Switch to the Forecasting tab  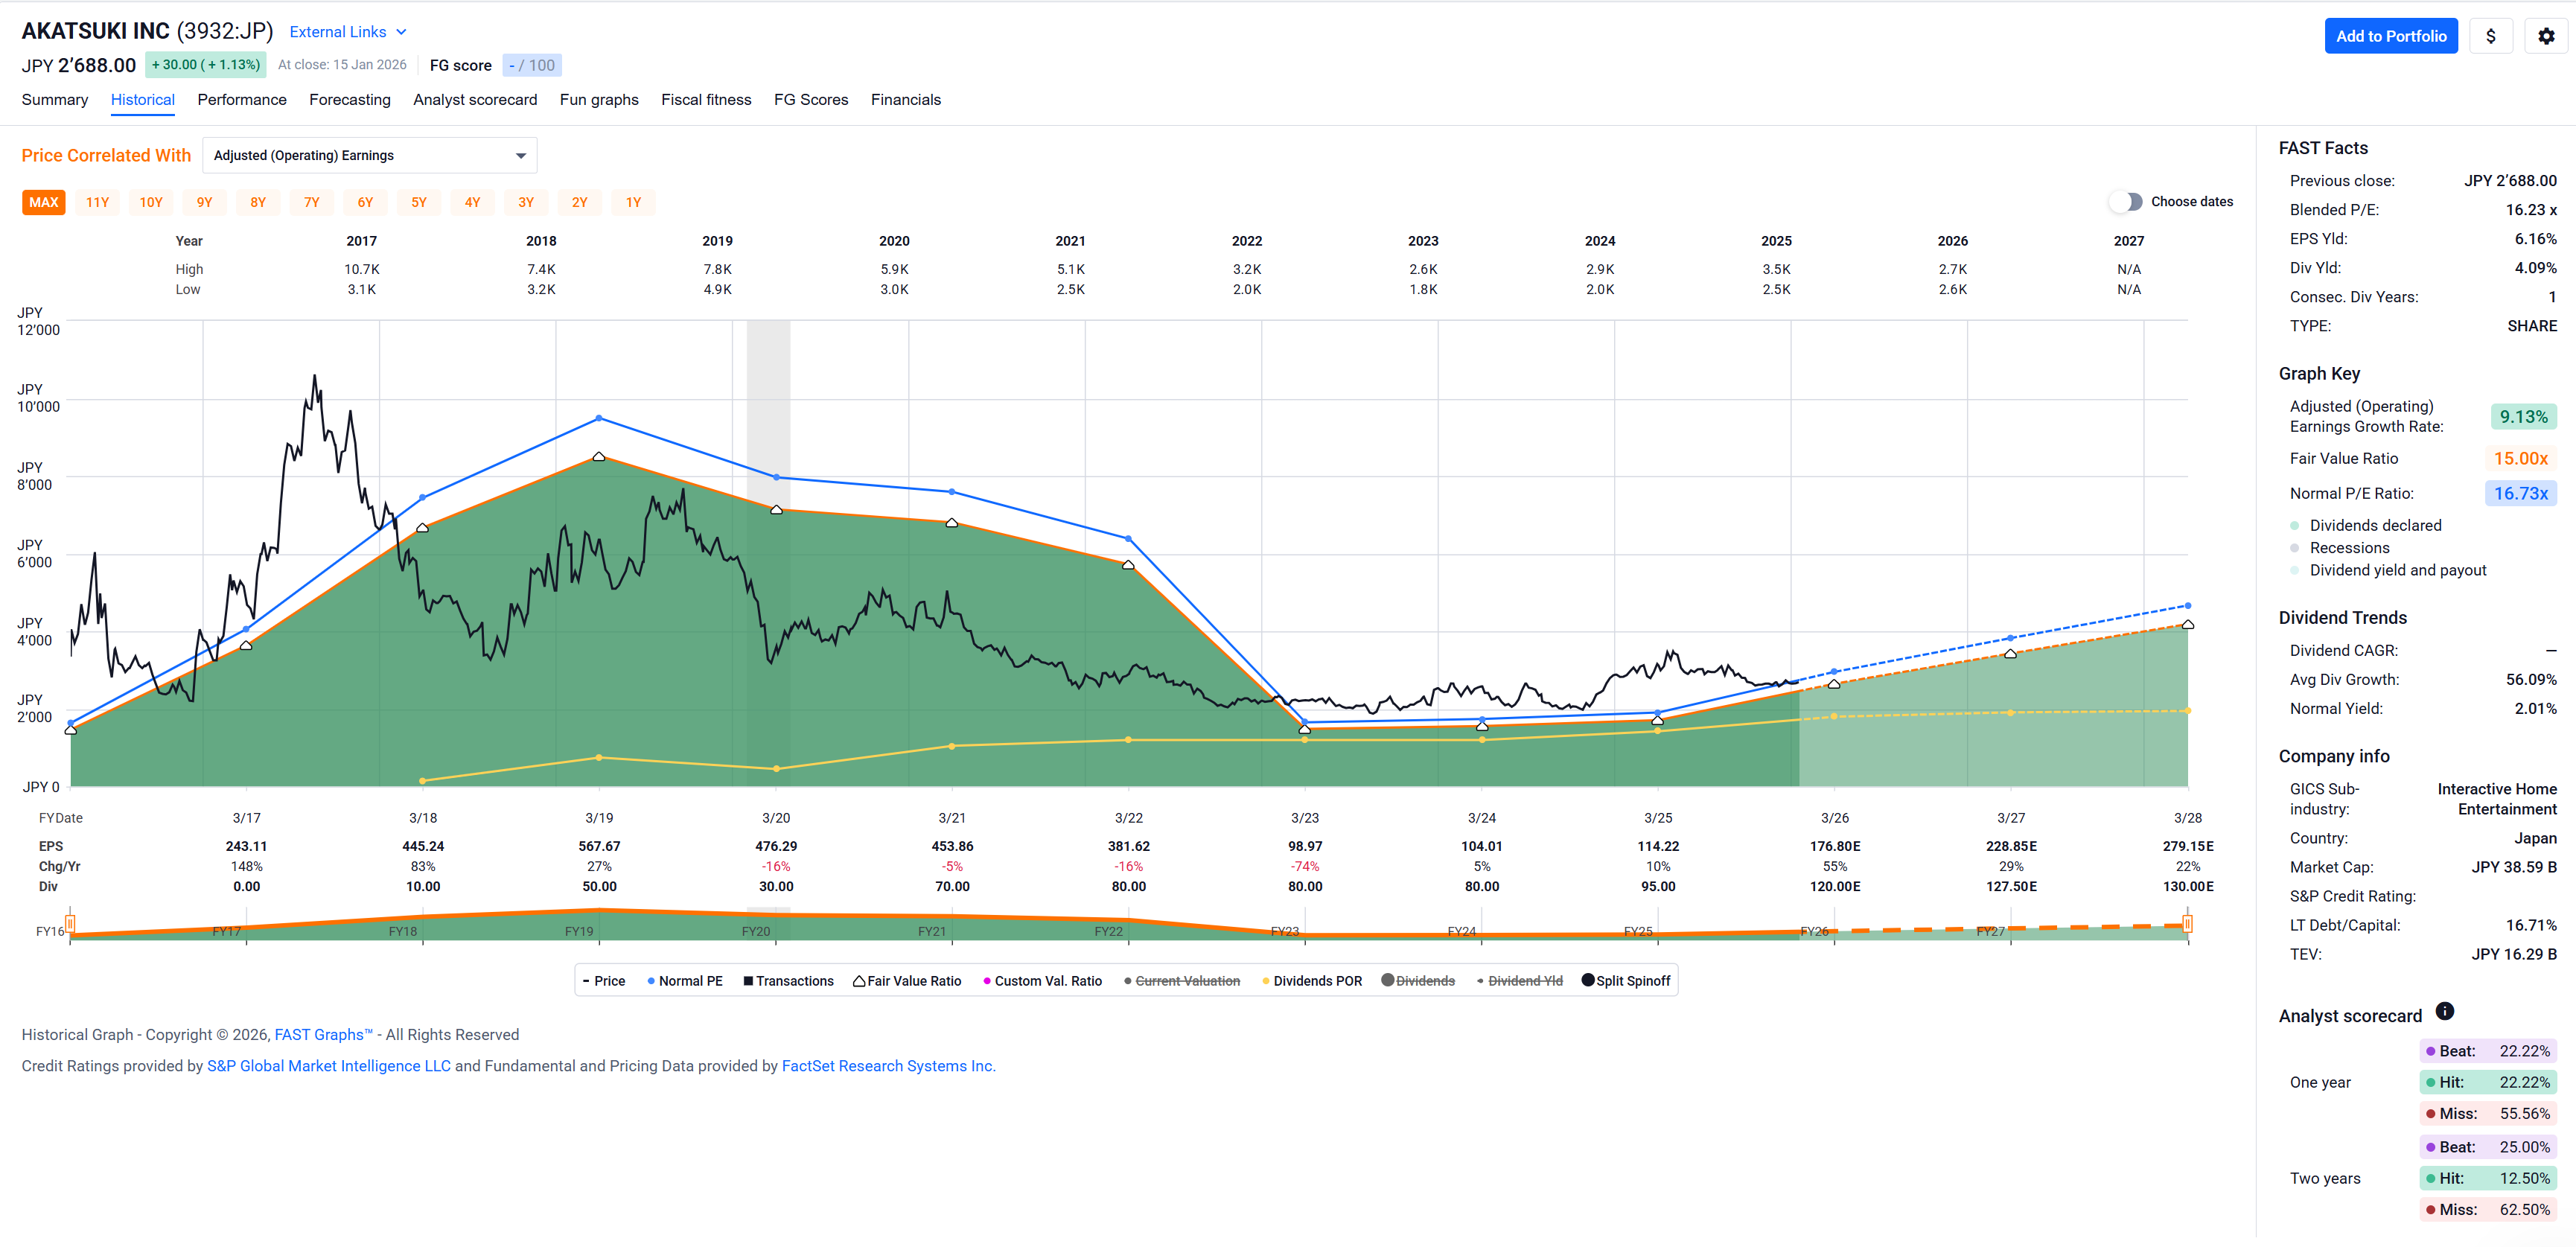349,100
